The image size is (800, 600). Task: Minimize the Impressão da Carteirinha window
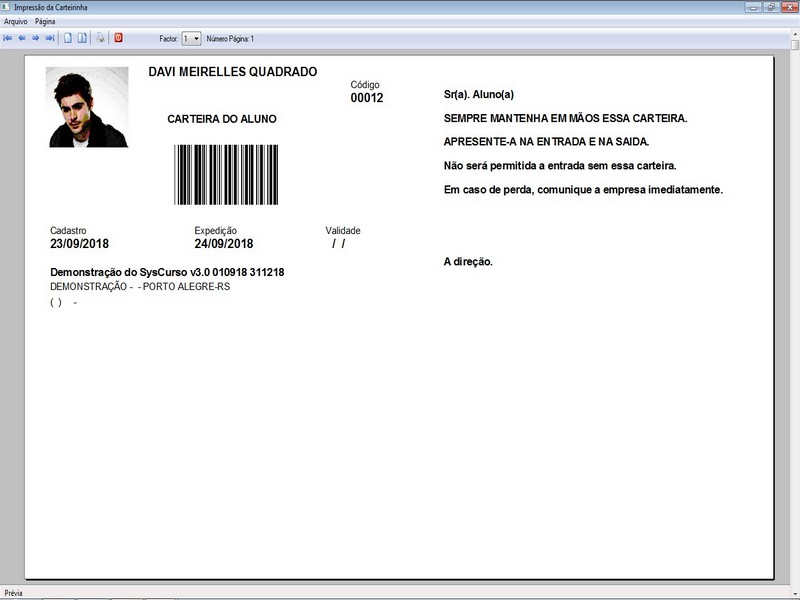pyautogui.click(x=753, y=7)
